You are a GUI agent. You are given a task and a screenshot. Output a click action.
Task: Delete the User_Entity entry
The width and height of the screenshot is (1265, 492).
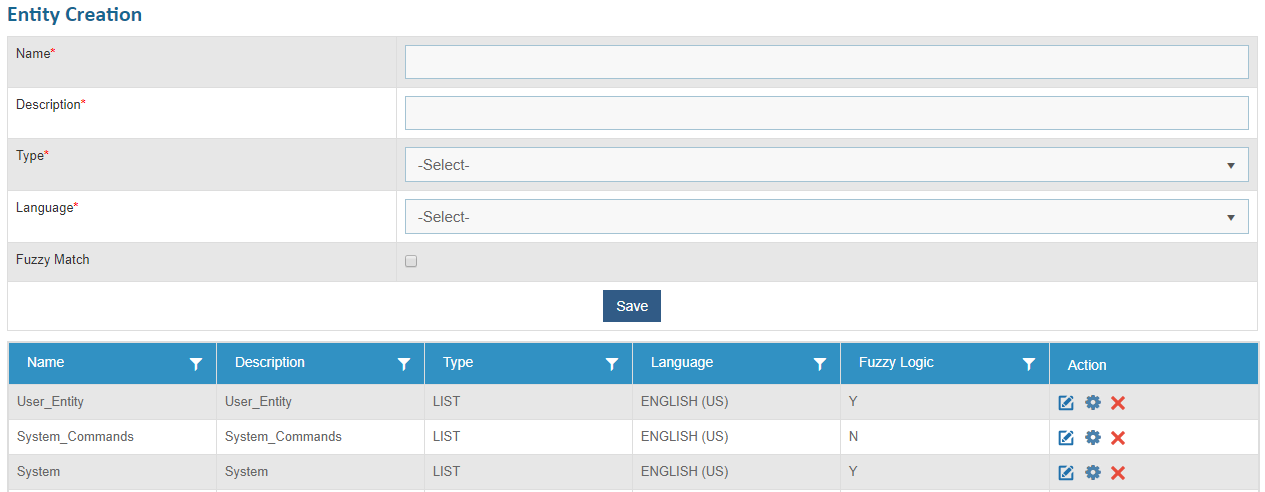(1118, 403)
